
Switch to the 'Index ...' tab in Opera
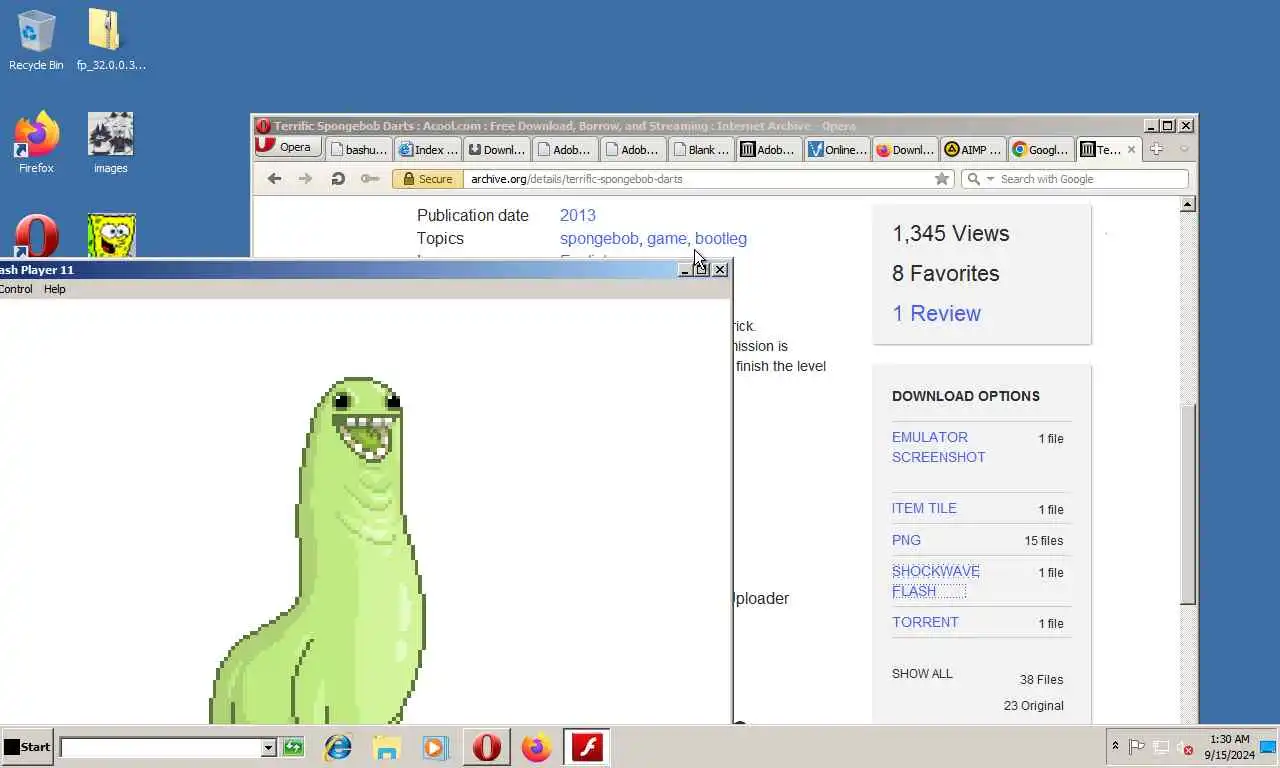[427, 149]
